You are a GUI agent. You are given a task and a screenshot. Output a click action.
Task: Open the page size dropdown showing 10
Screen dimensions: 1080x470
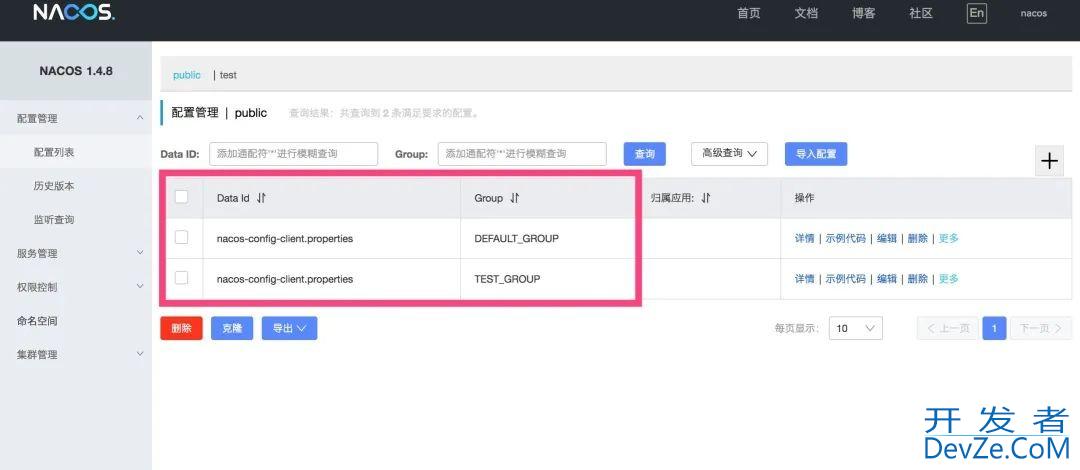coord(855,328)
